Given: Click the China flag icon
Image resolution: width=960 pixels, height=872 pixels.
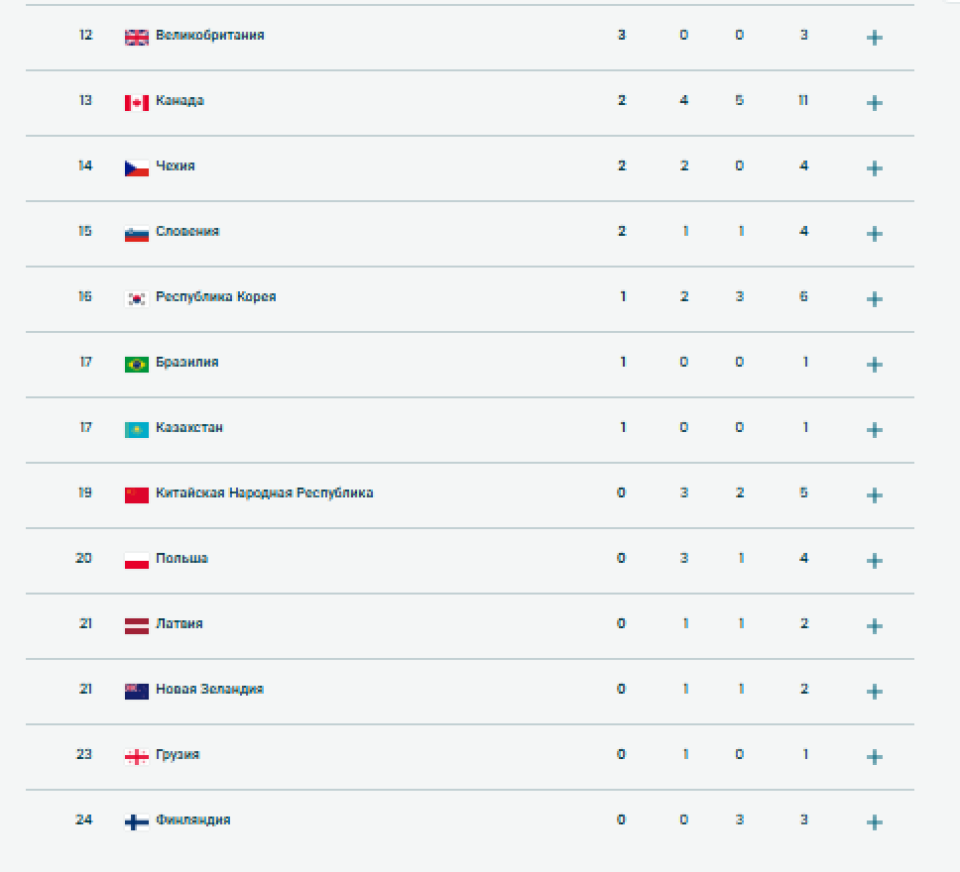Looking at the screenshot, I should click(137, 493).
